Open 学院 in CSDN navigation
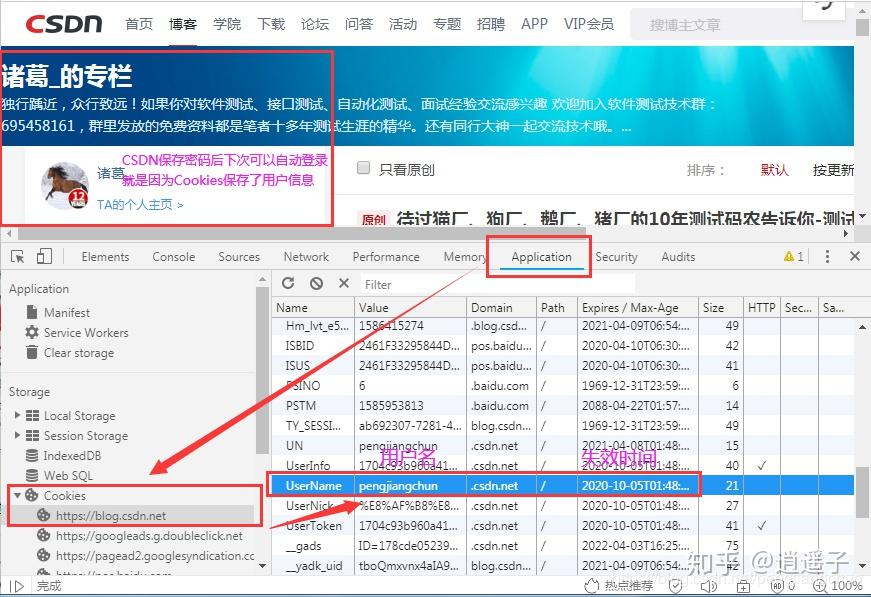The height and width of the screenshot is (597, 871). click(x=227, y=24)
